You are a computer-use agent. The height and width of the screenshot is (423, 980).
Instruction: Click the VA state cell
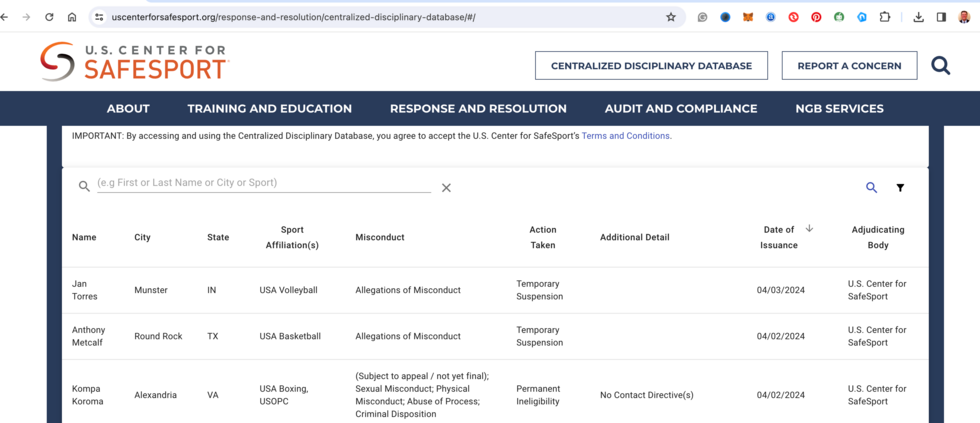[x=212, y=395]
